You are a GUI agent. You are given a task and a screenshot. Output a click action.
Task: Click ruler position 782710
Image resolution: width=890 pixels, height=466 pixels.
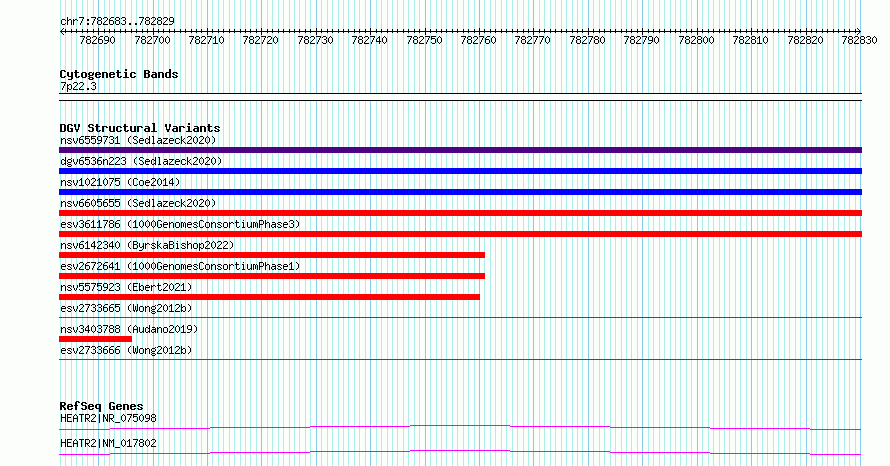point(206,40)
